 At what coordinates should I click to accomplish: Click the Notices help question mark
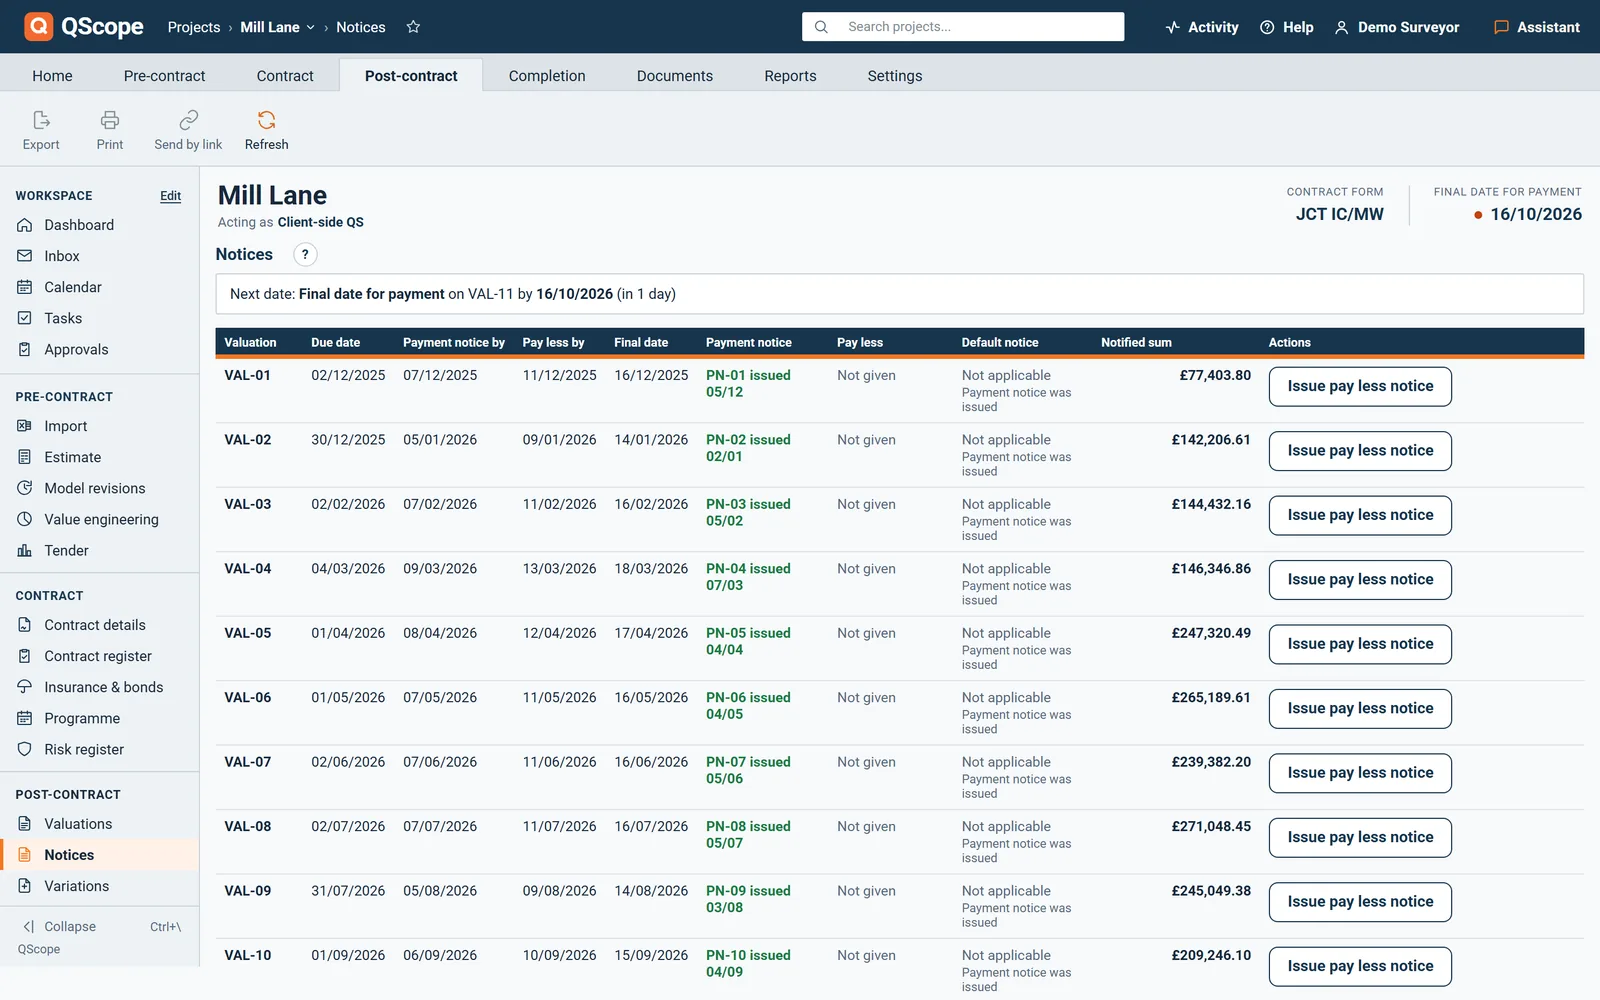point(305,254)
